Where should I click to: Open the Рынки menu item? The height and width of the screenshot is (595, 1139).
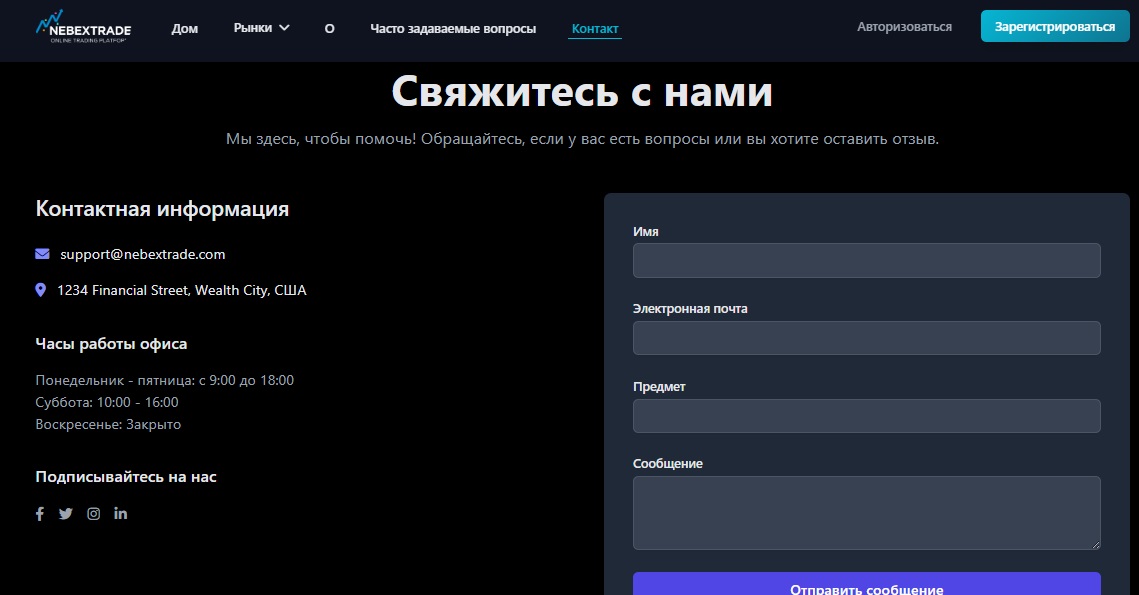tap(253, 28)
